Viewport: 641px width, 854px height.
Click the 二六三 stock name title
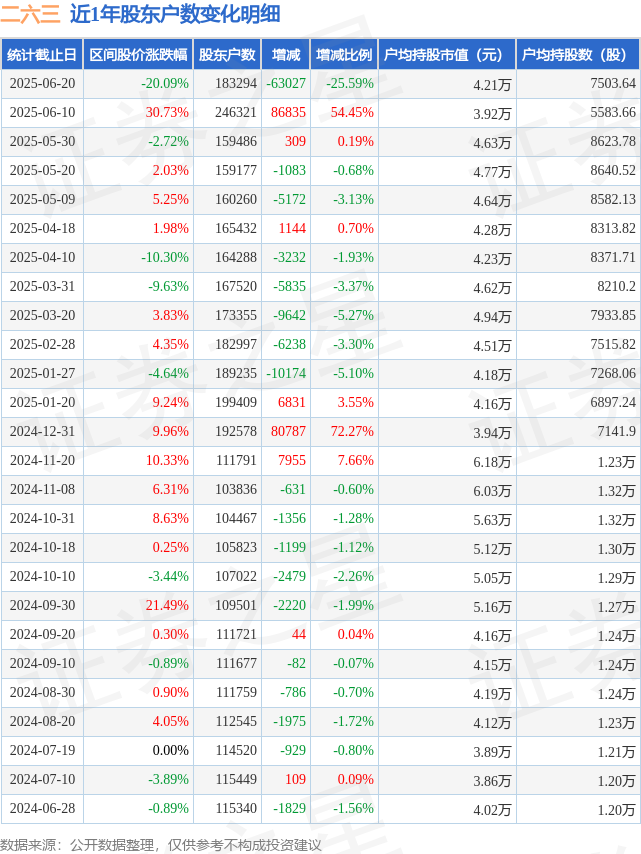(30, 14)
